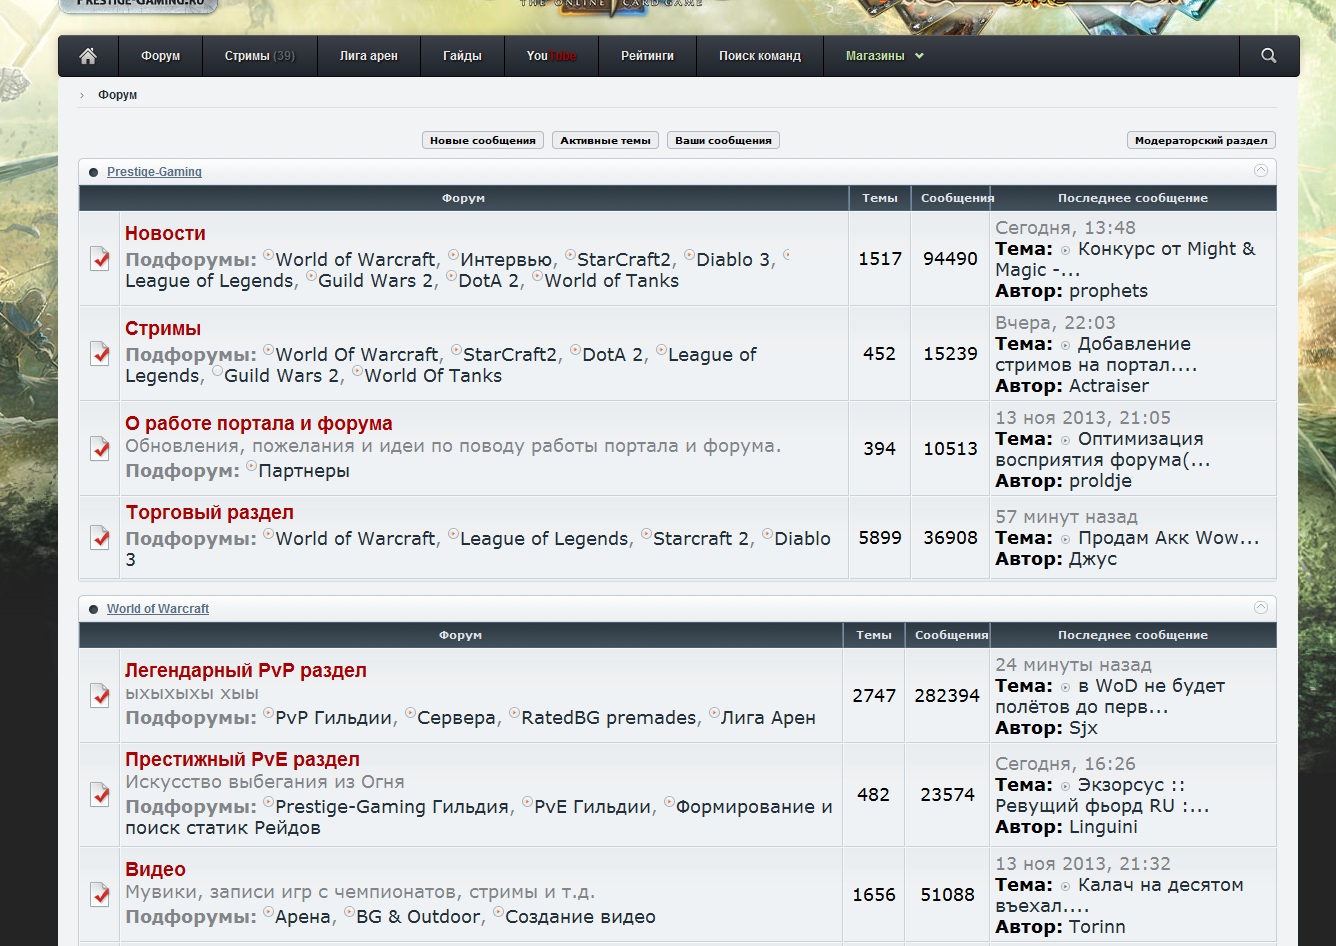This screenshot has height=946, width=1336.
Task: Open the Модераторский раздел button
Action: tap(1201, 141)
